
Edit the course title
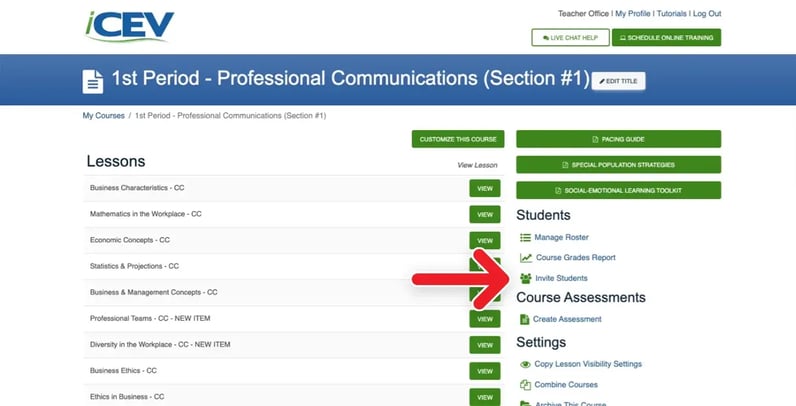618,81
